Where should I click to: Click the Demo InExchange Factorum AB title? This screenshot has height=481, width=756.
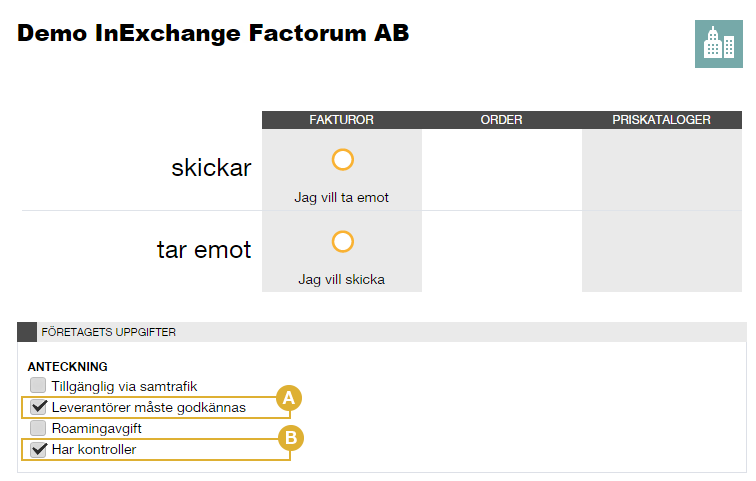213,34
